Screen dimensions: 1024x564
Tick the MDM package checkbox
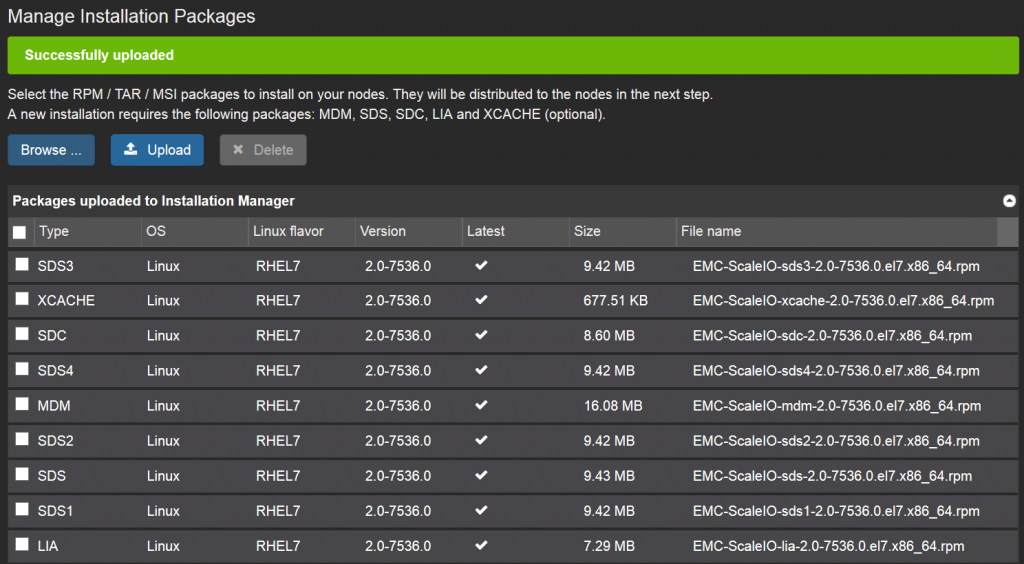tap(22, 404)
